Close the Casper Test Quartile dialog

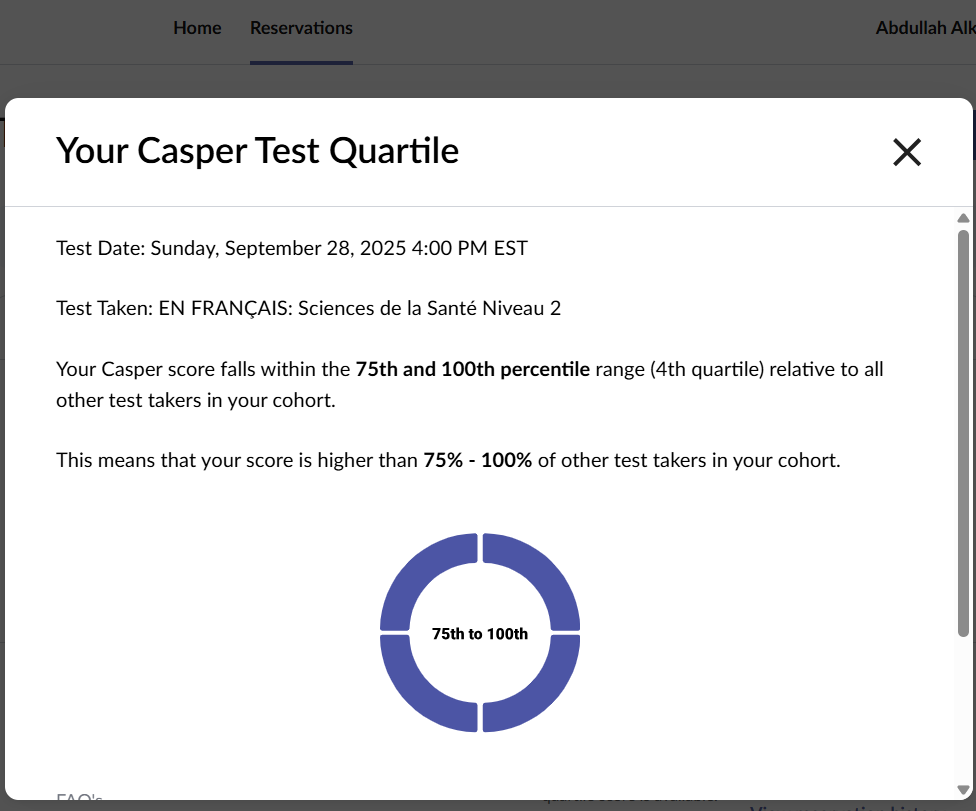[x=906, y=152]
